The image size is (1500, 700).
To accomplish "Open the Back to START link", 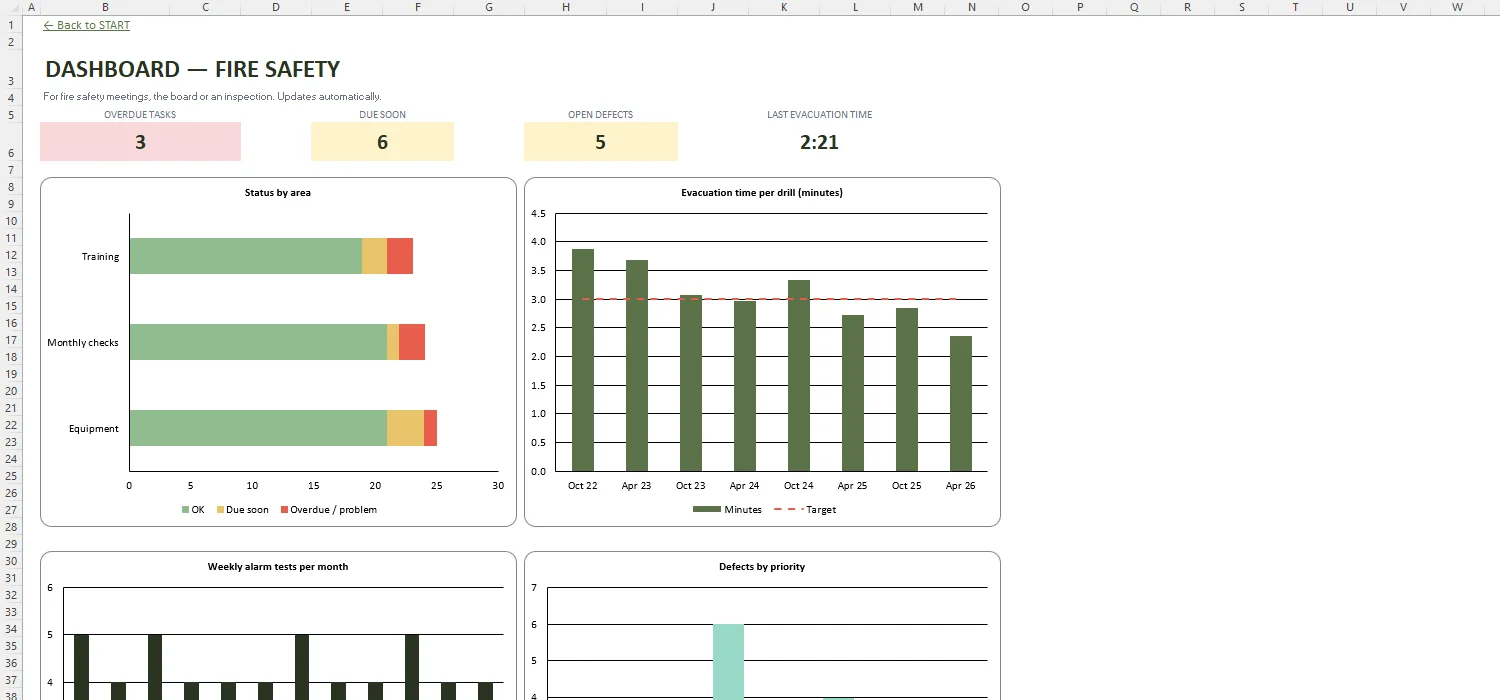I will tap(87, 25).
